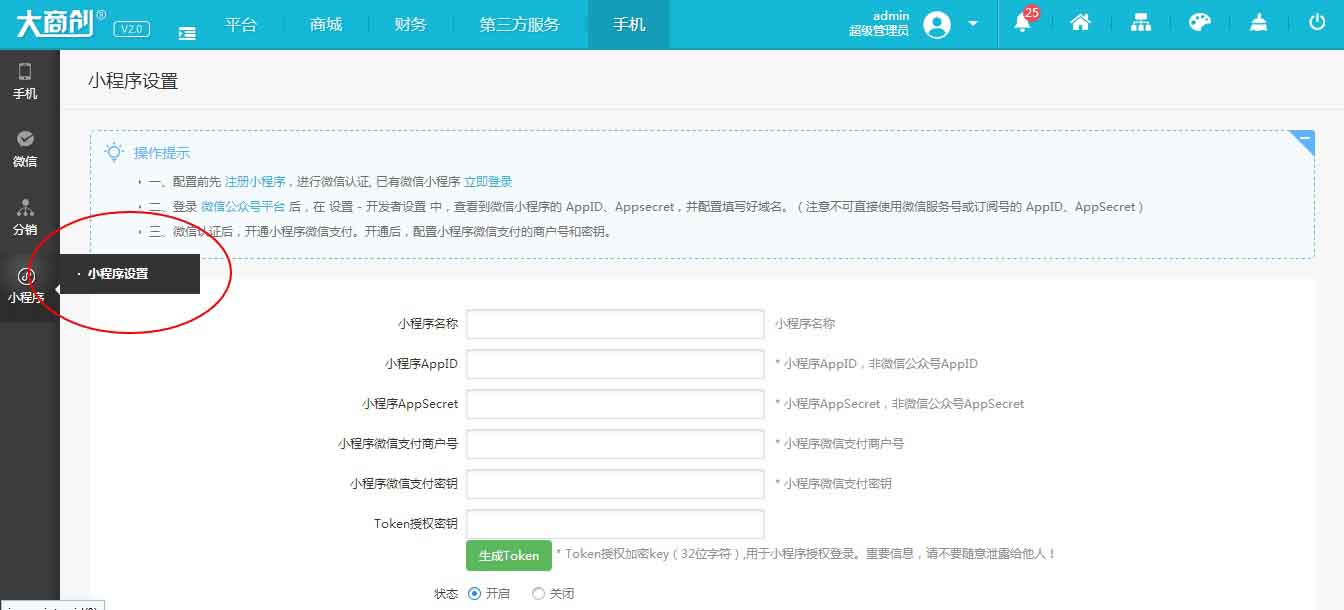Open the 注册小程序 link

click(255, 182)
